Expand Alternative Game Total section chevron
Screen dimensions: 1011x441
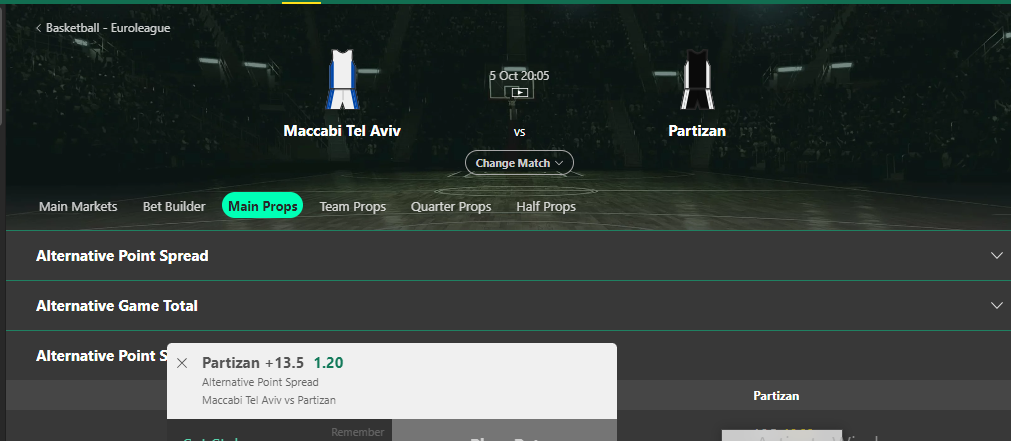996,306
